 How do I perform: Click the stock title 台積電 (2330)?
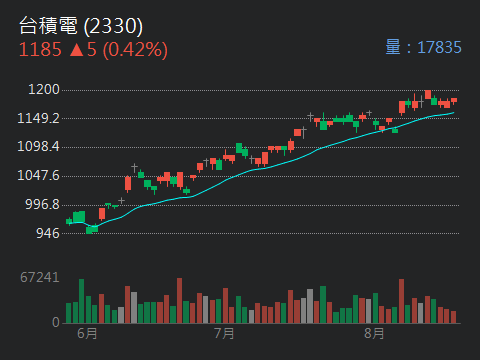coord(81,26)
